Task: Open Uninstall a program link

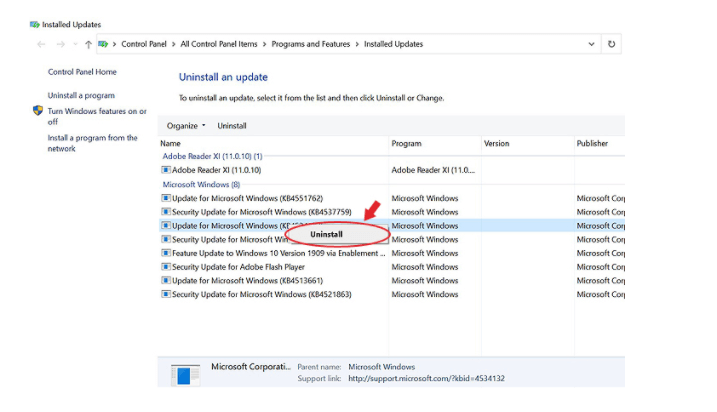Action: pos(81,95)
